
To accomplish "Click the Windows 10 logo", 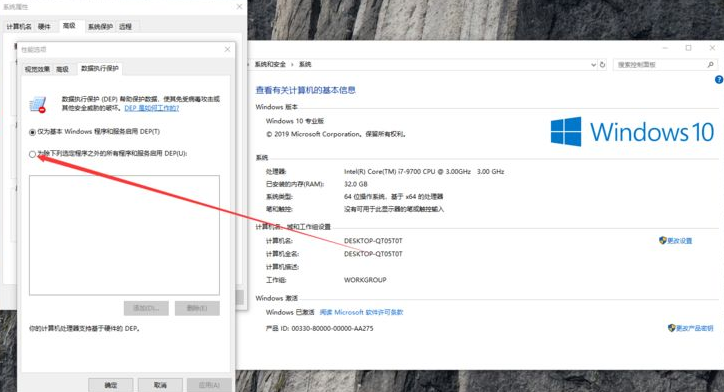I will [632, 132].
